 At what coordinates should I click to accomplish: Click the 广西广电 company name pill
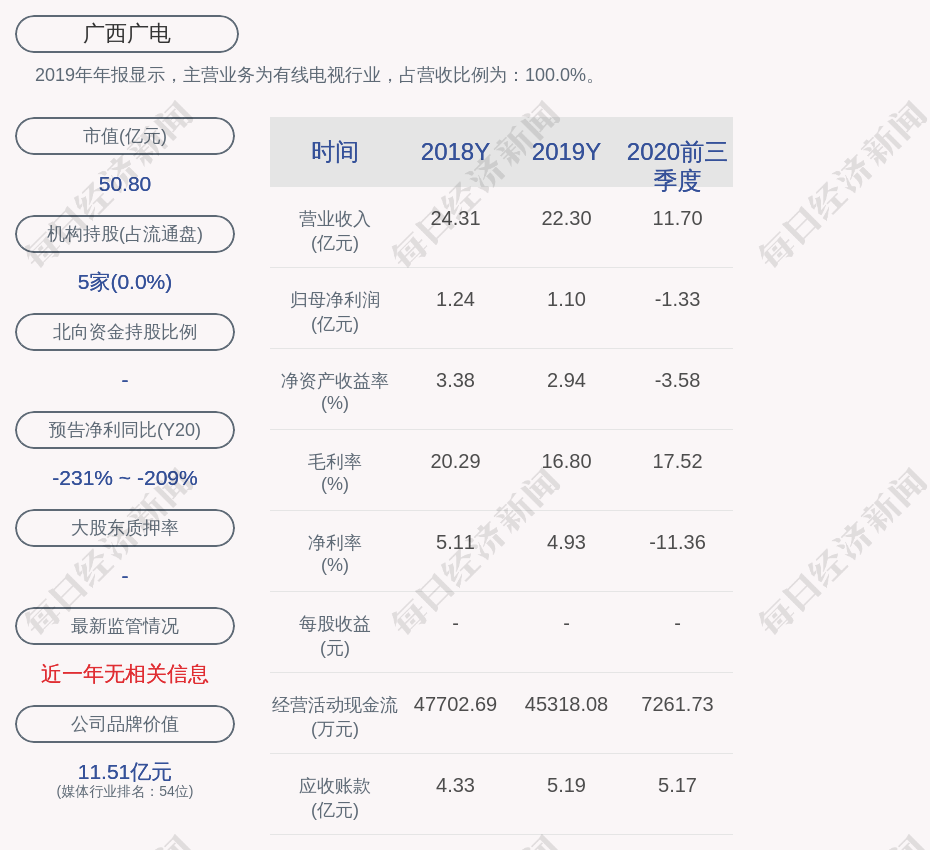pos(127,34)
